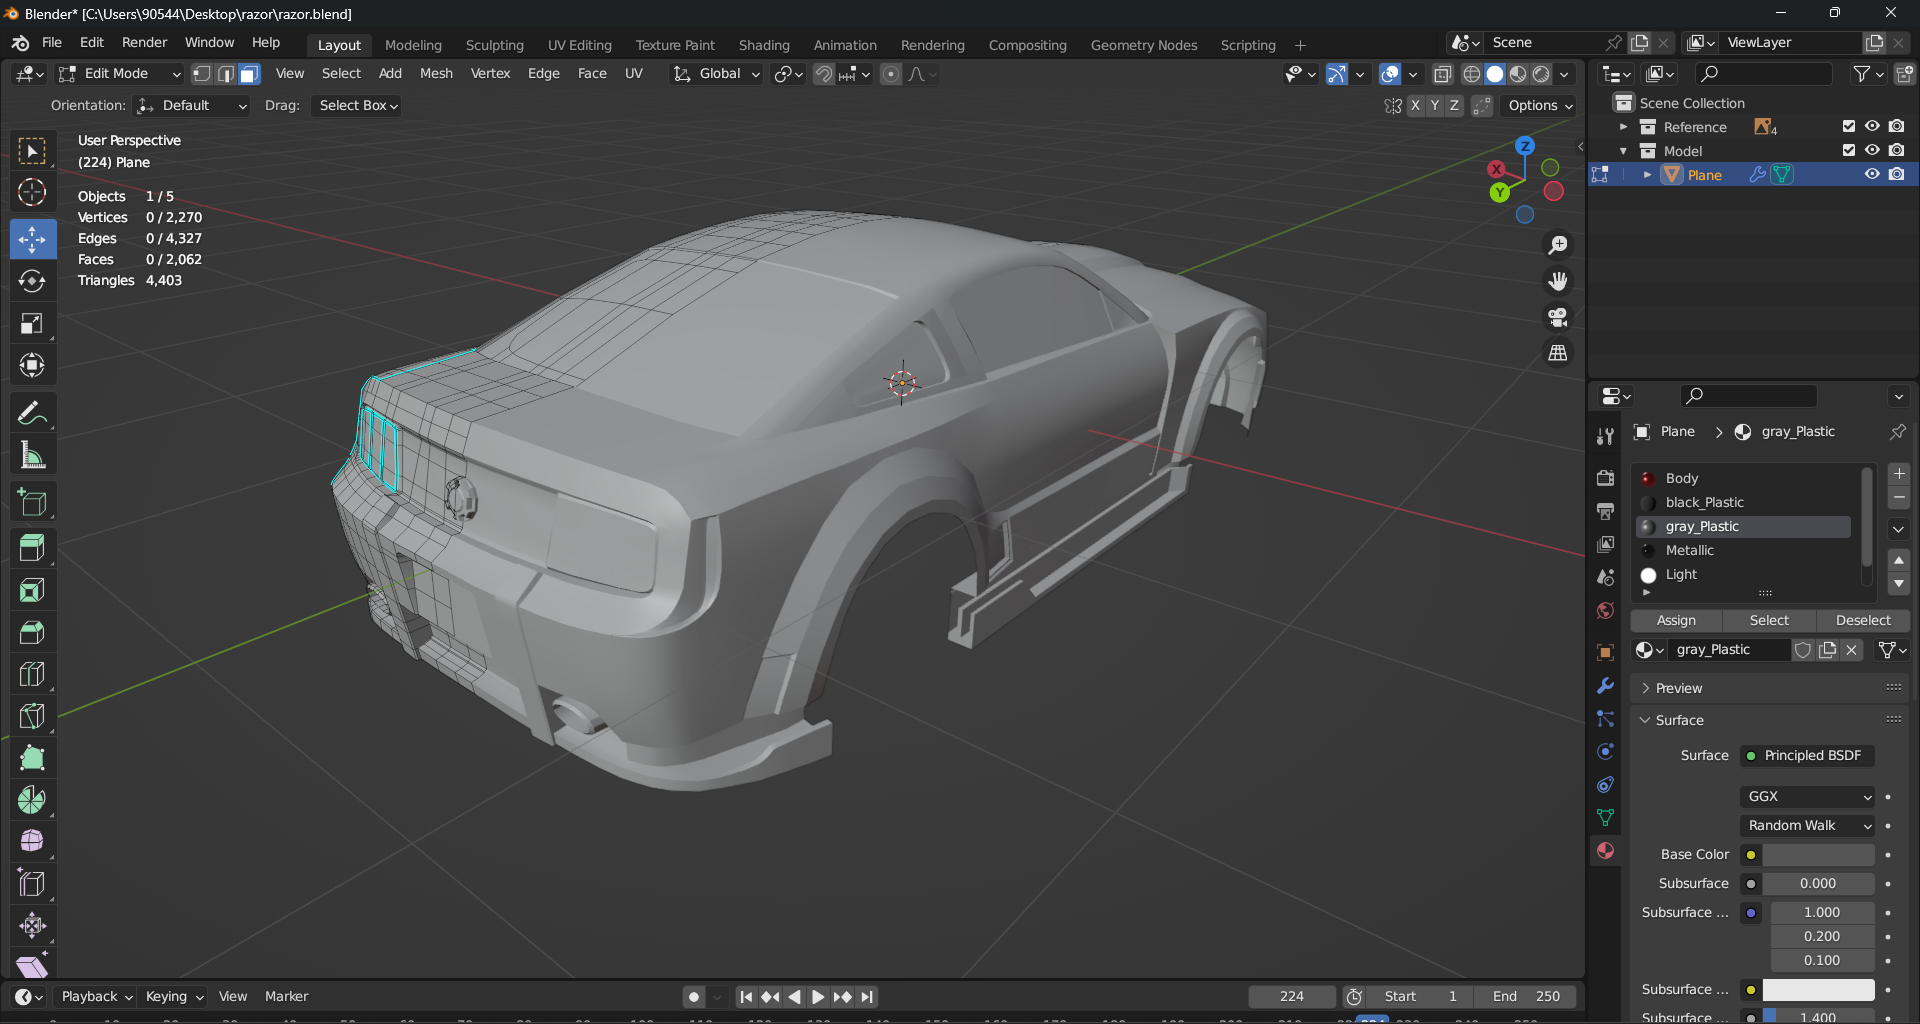Image resolution: width=1920 pixels, height=1024 pixels.
Task: Open the Random Walk subsurface dropdown
Action: click(1808, 826)
